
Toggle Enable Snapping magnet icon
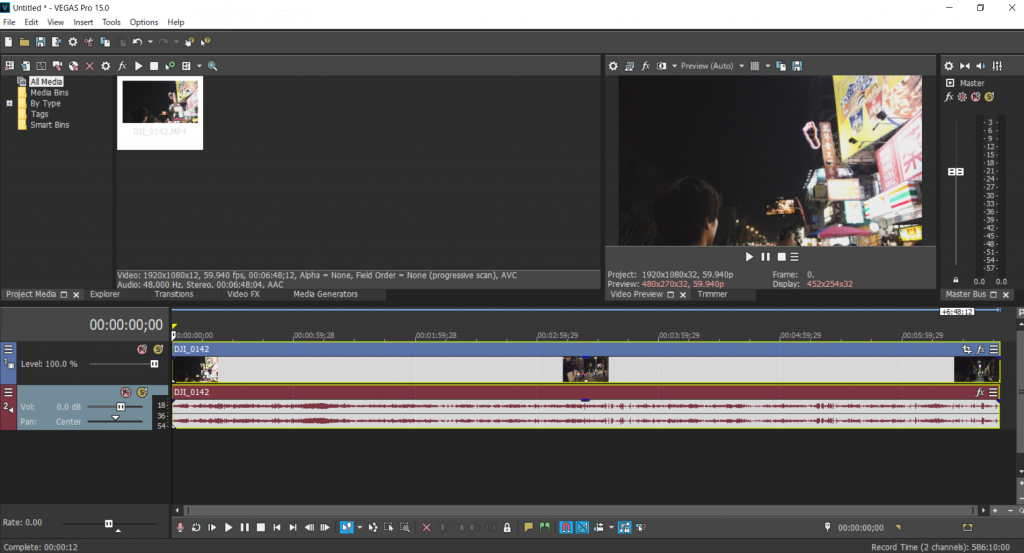[x=566, y=528]
